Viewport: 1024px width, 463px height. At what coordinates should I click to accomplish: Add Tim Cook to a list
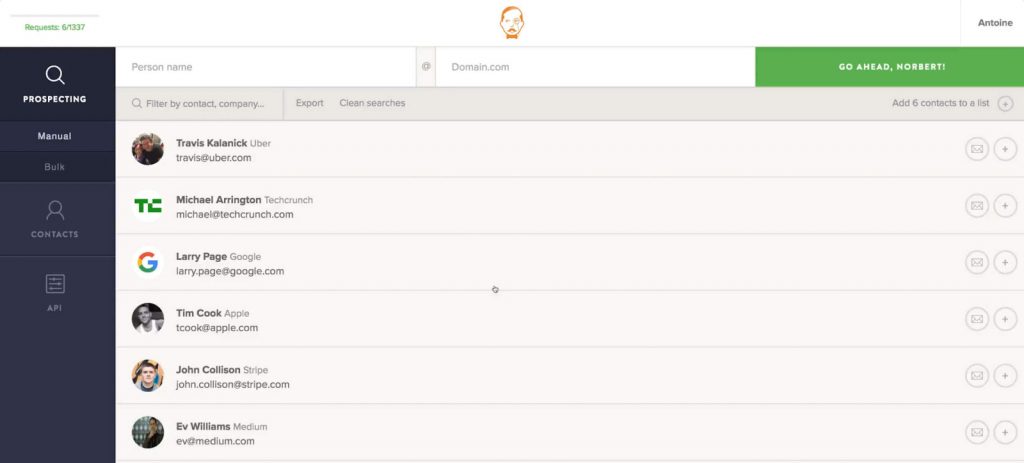[1005, 319]
